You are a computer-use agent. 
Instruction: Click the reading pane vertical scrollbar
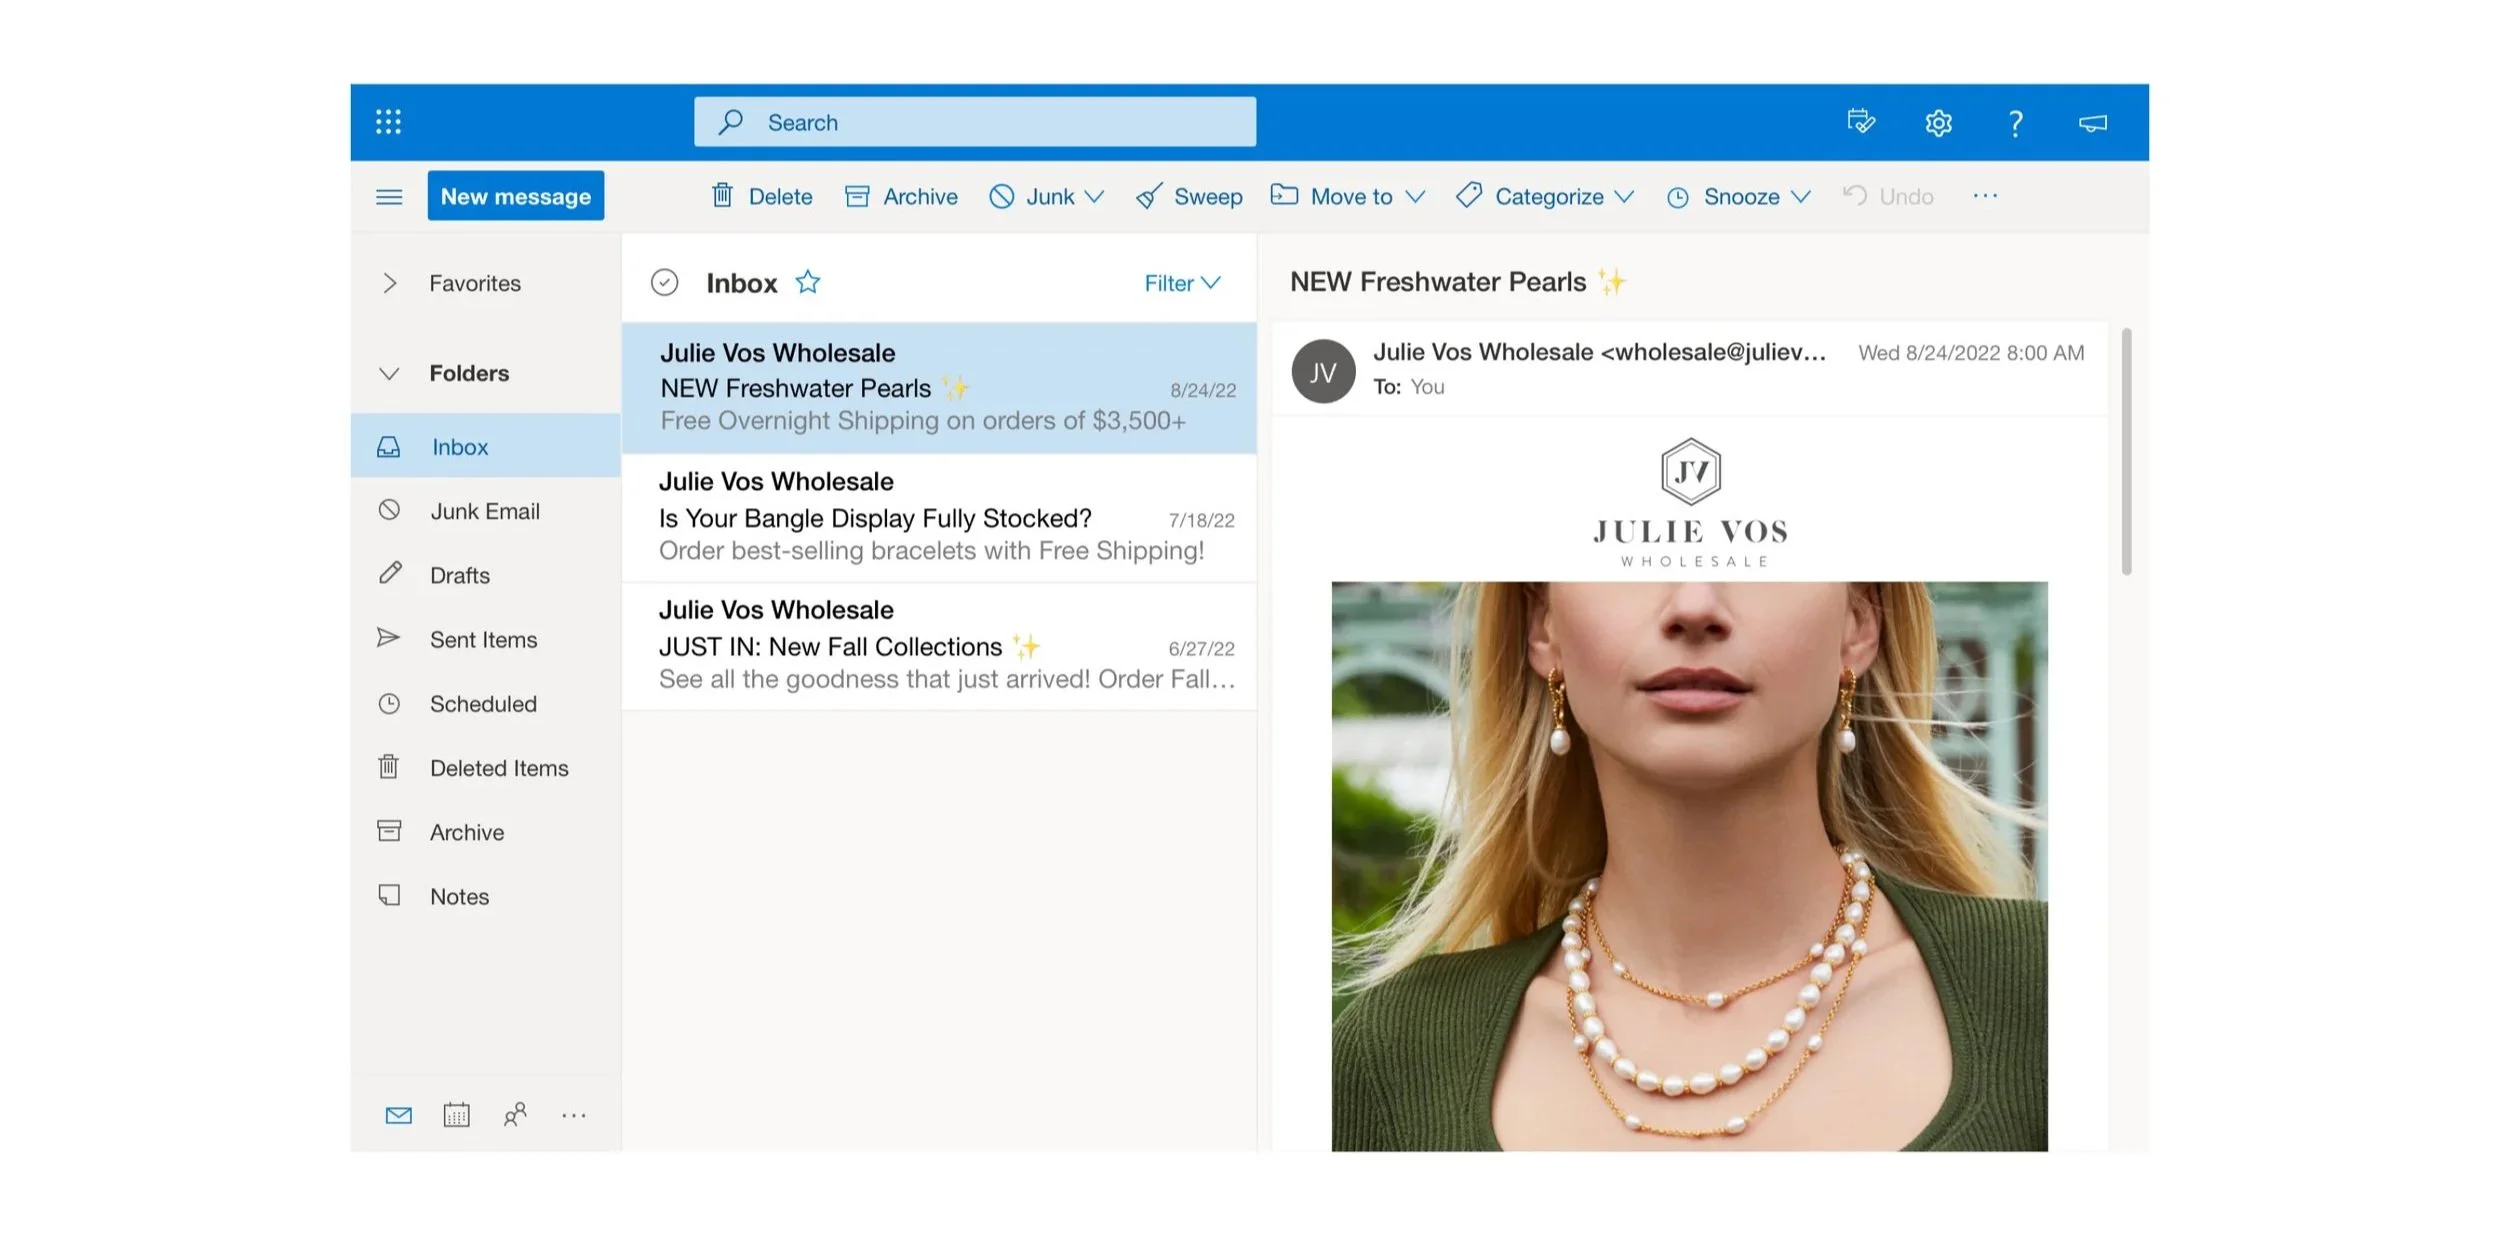pyautogui.click(x=2126, y=451)
